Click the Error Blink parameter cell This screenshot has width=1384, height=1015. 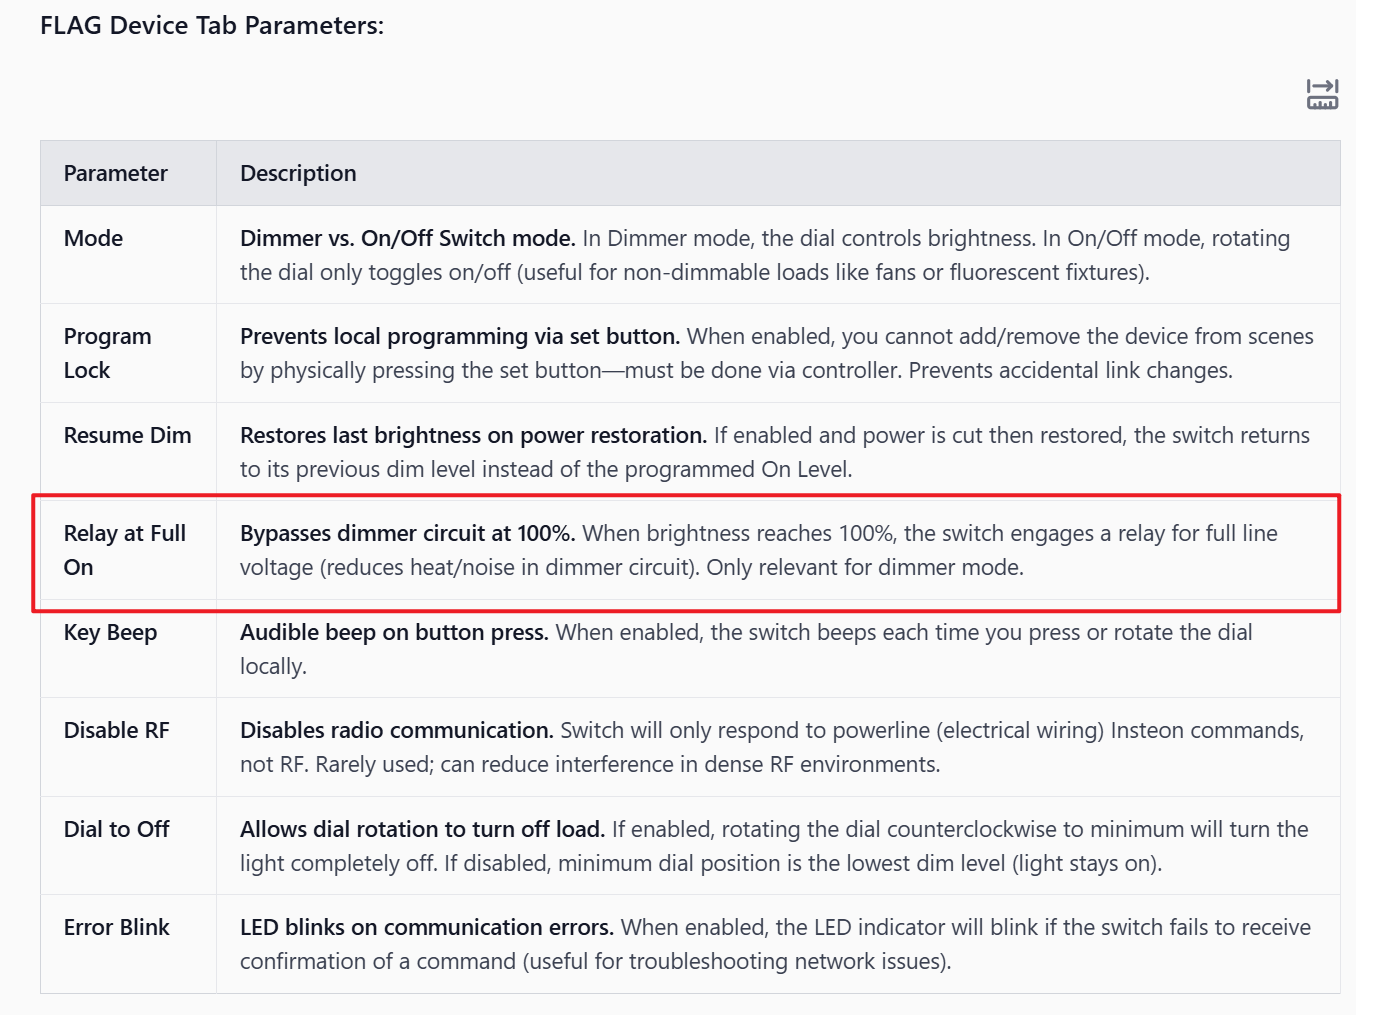pos(116,927)
